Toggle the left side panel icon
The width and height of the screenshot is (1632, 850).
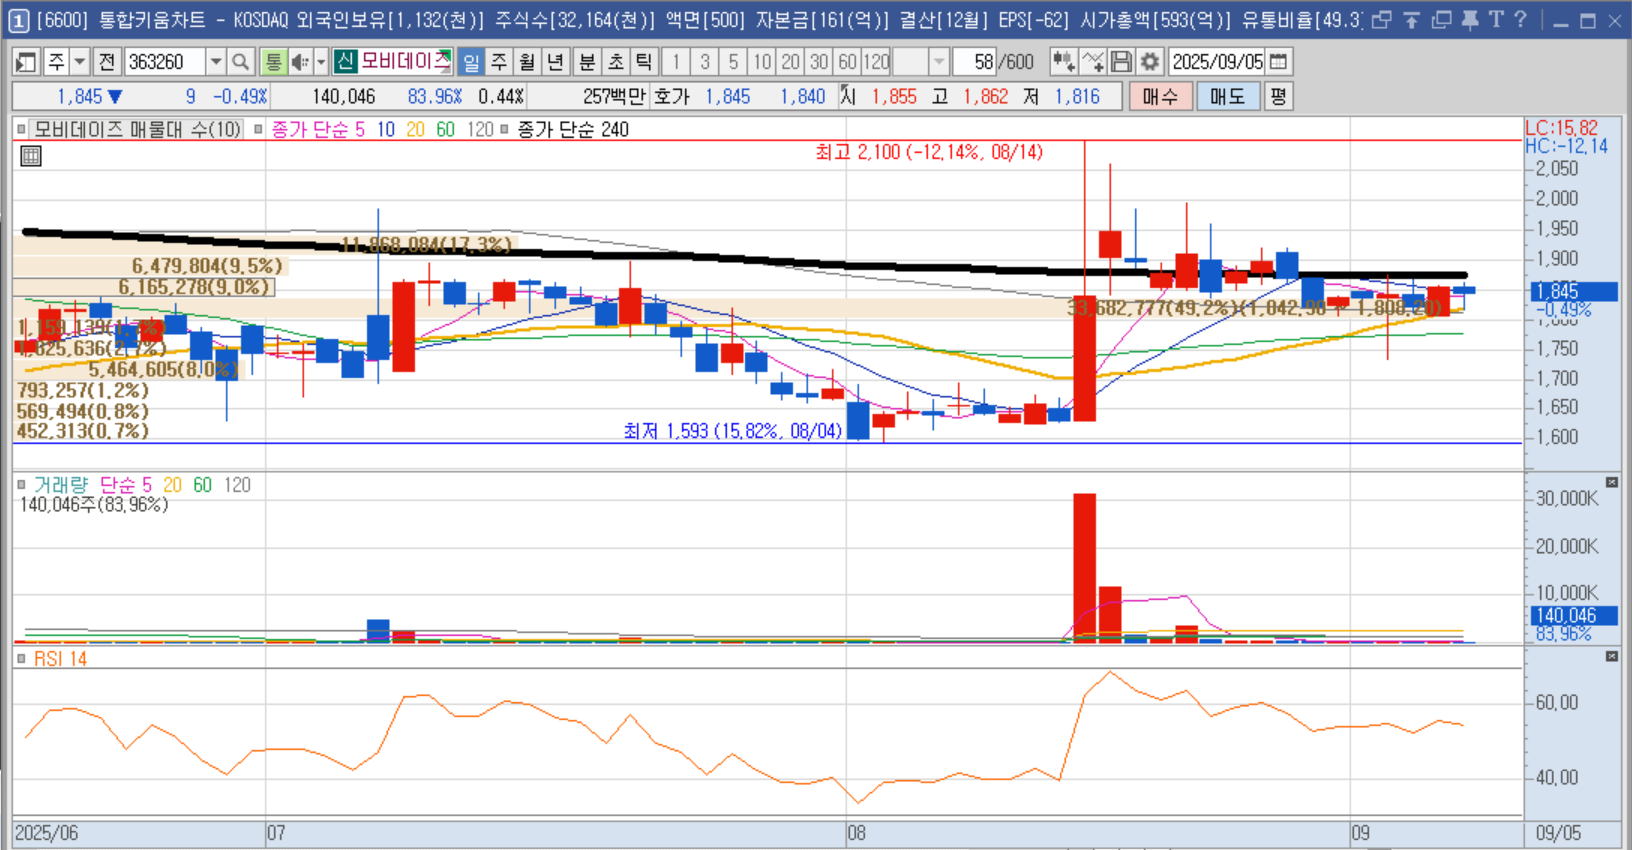point(27,62)
